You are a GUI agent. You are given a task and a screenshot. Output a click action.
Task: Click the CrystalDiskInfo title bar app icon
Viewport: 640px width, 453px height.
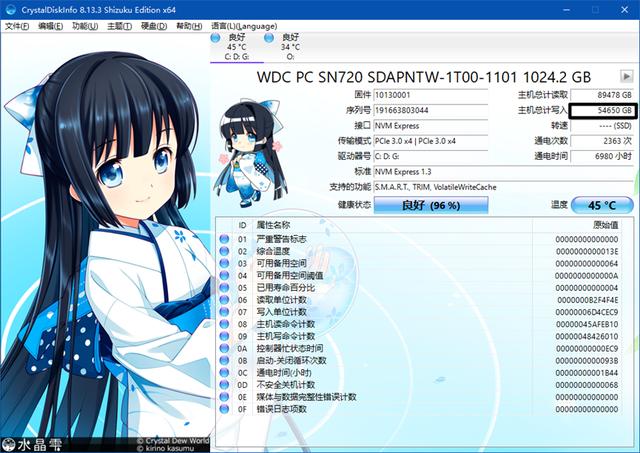point(11,9)
